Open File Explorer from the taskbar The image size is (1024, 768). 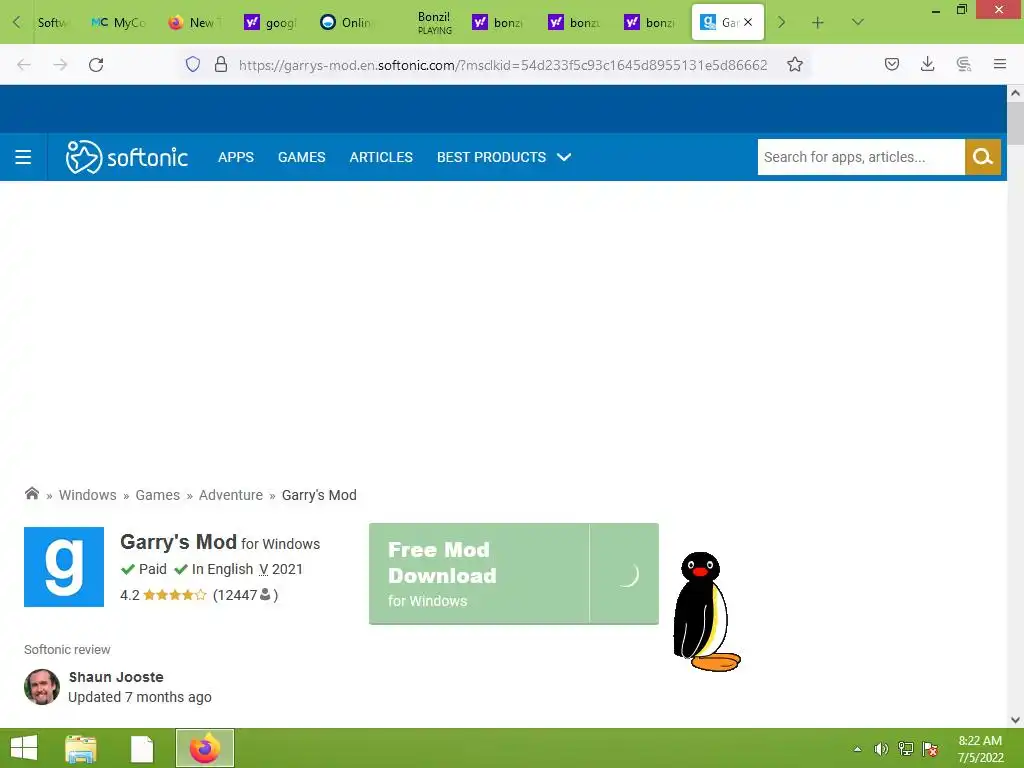(81, 748)
